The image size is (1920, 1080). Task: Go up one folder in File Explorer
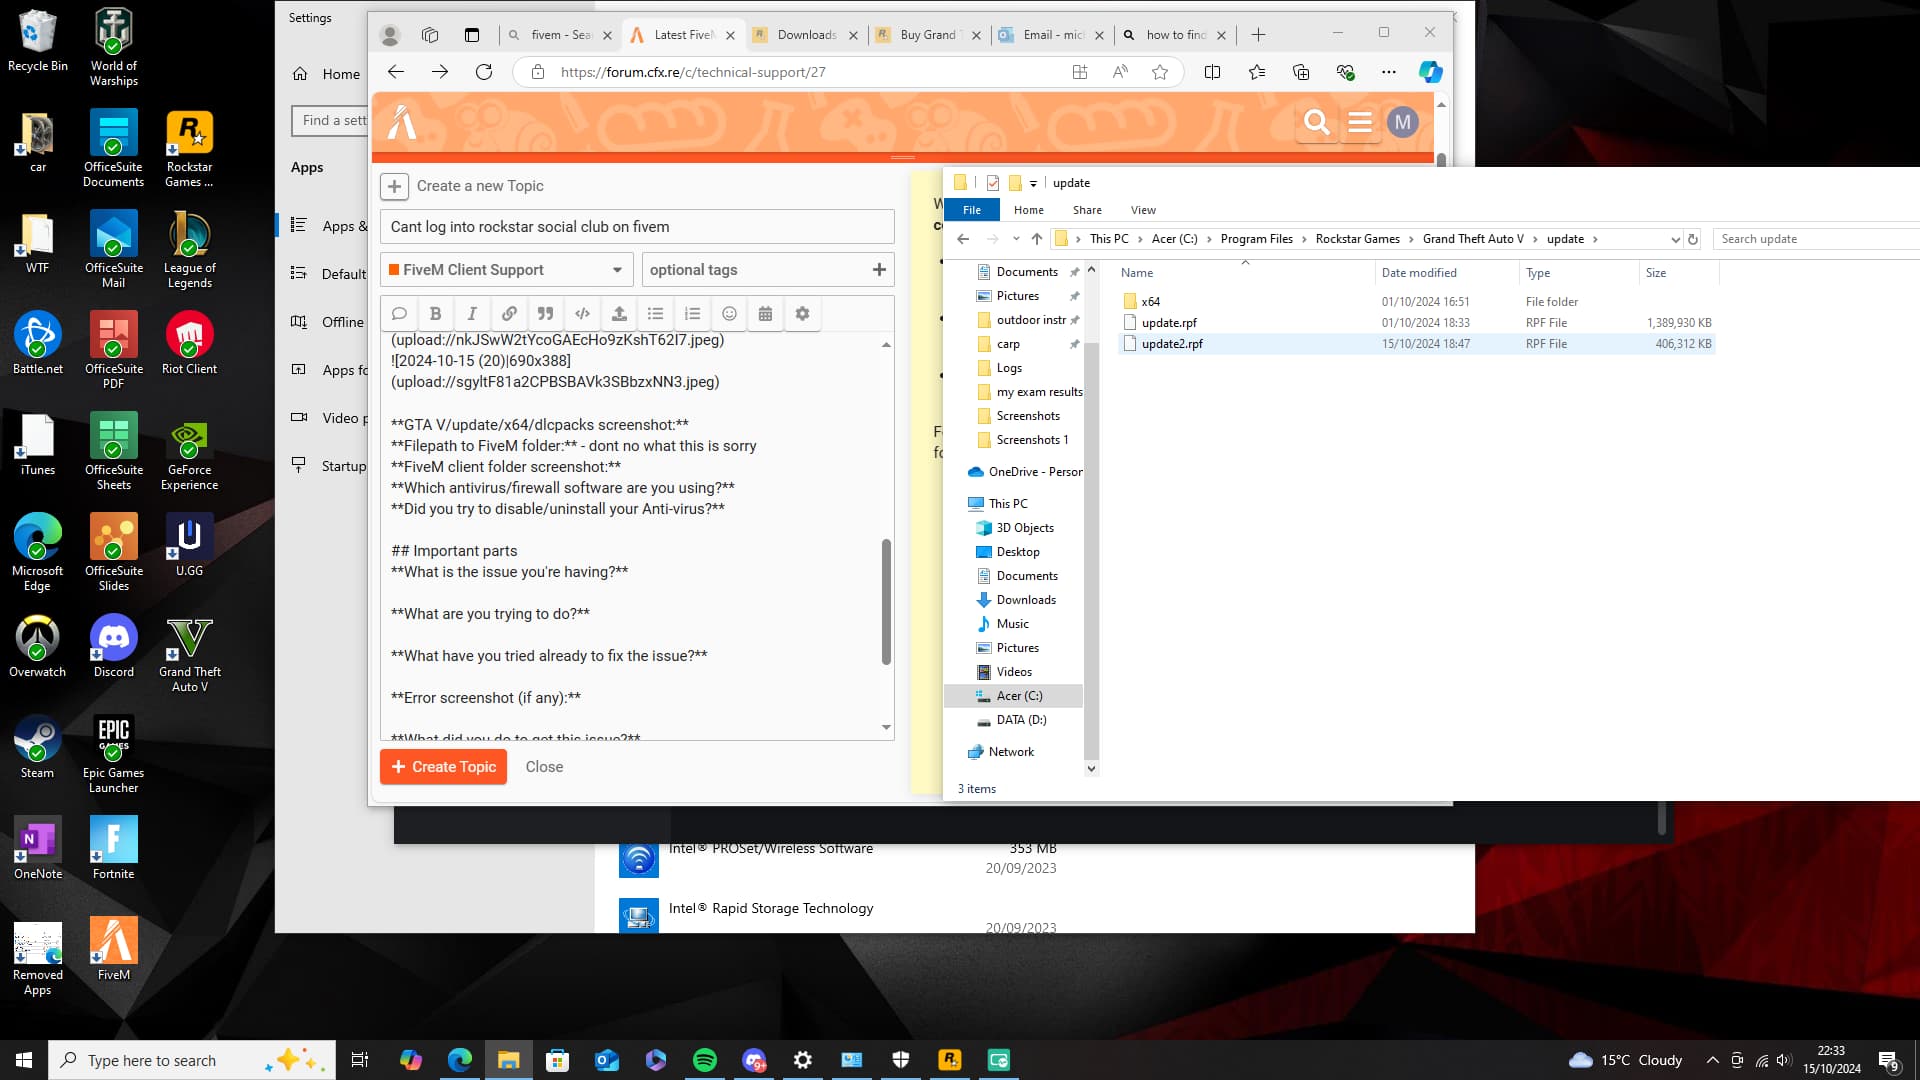pyautogui.click(x=1037, y=239)
